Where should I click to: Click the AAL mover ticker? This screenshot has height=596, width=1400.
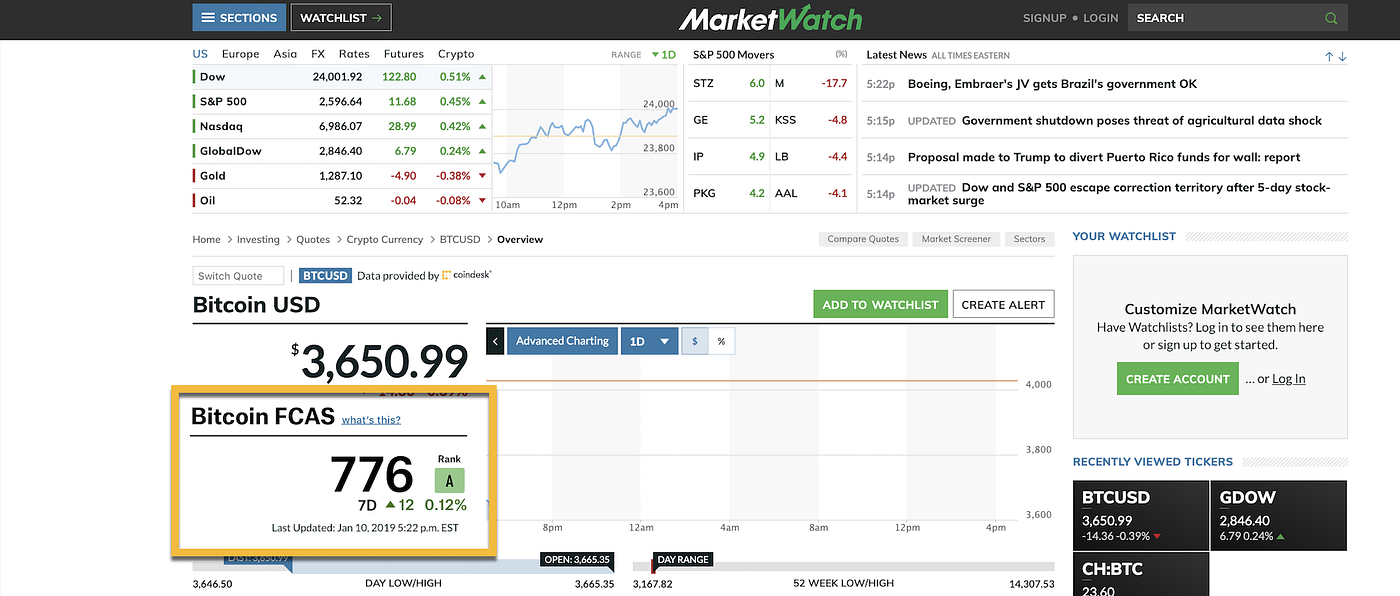click(x=786, y=193)
